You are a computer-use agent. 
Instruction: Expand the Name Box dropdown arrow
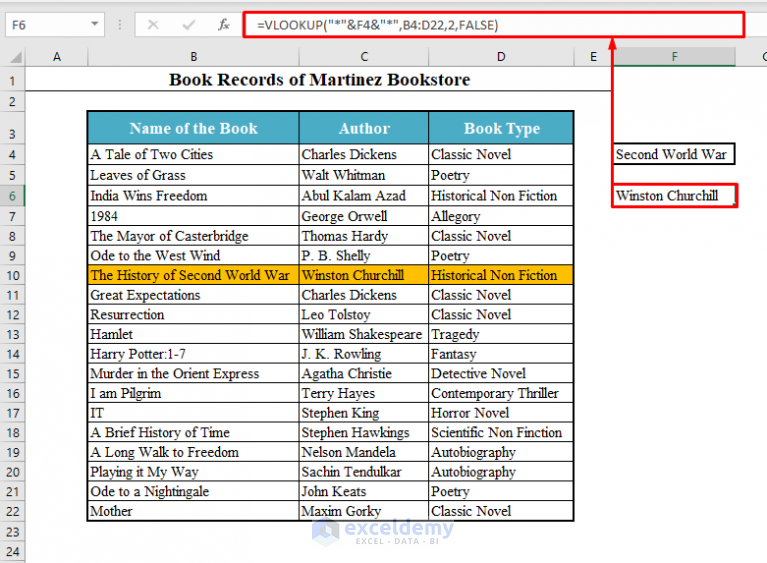coord(95,24)
